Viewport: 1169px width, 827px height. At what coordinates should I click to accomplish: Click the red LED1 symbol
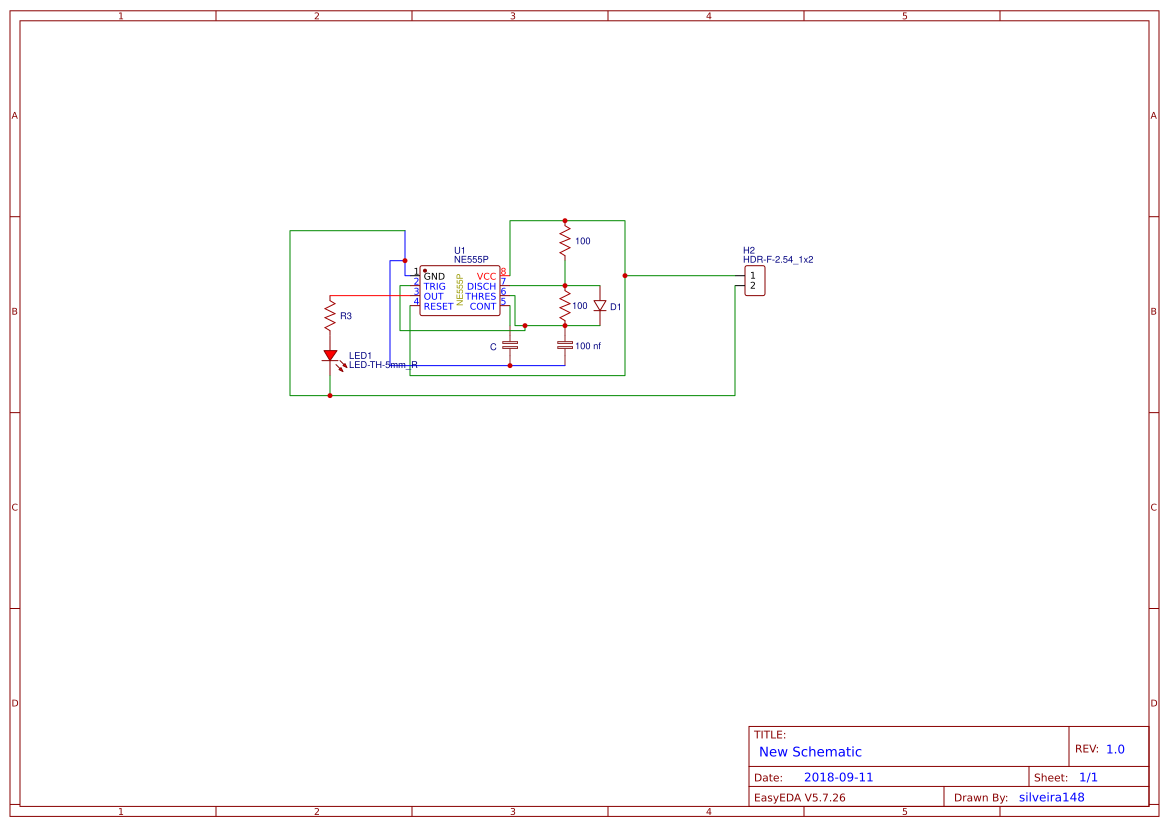coord(330,354)
